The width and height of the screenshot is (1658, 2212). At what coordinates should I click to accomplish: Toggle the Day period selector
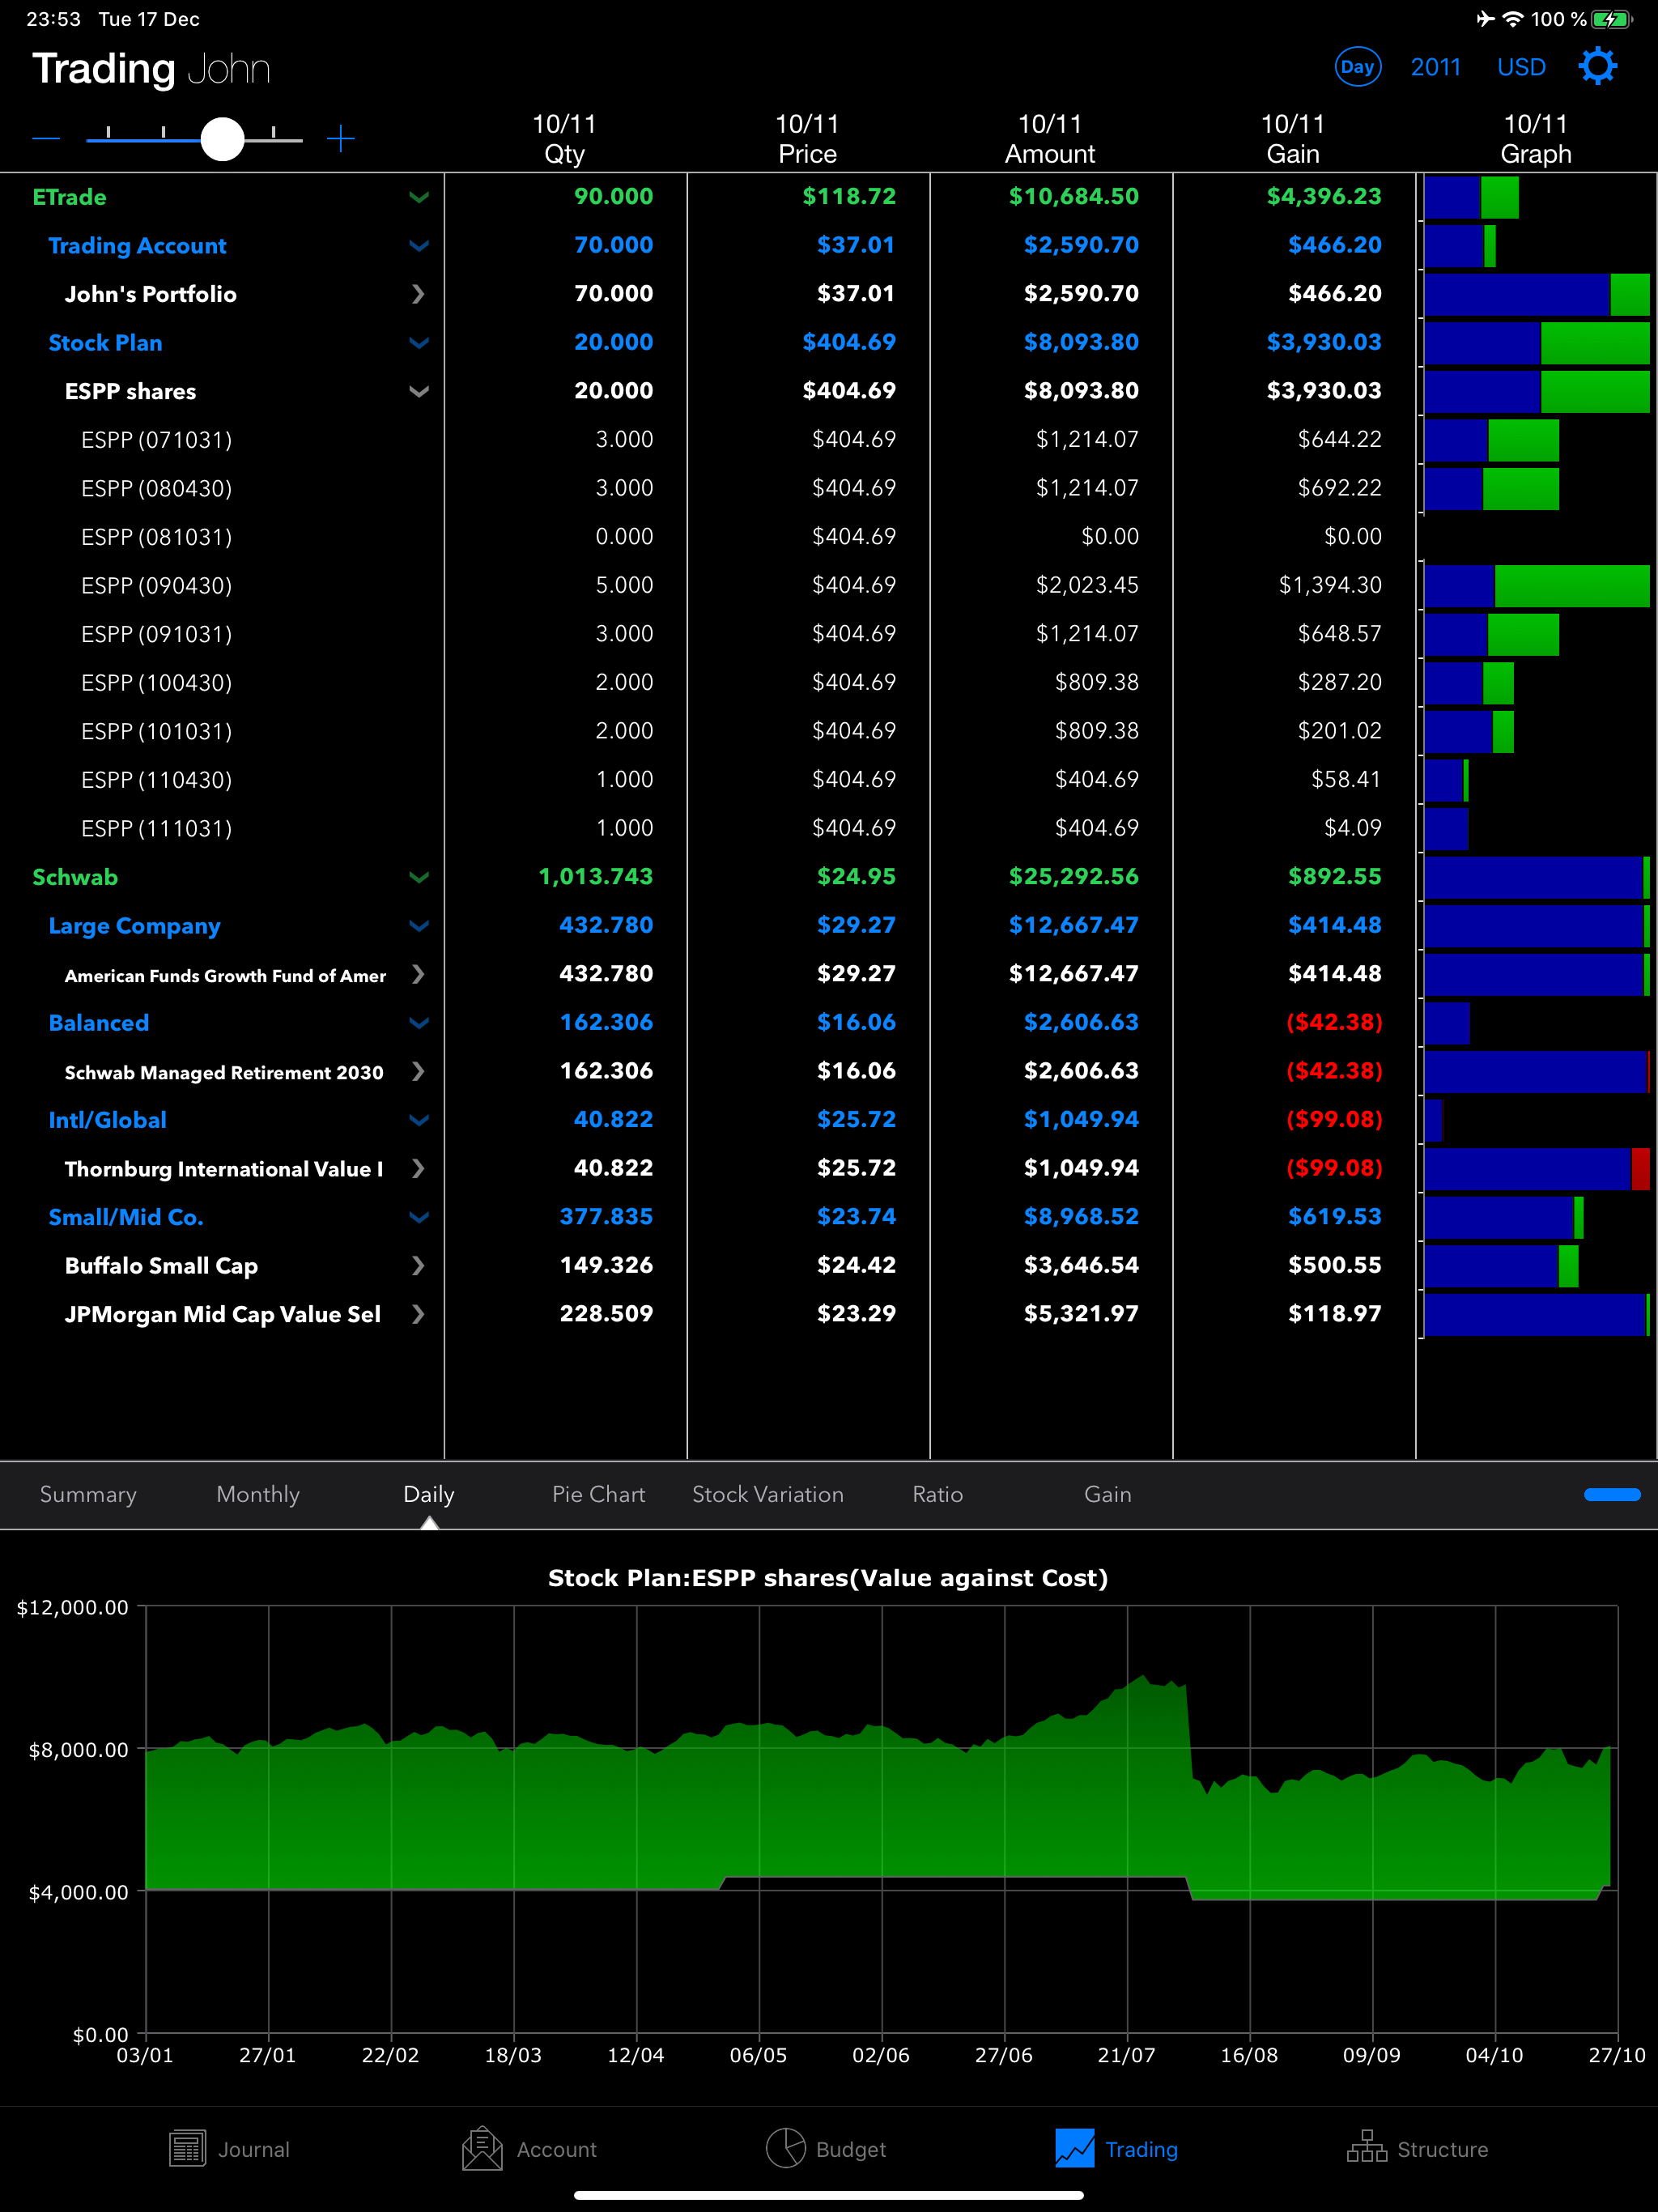[x=1357, y=67]
